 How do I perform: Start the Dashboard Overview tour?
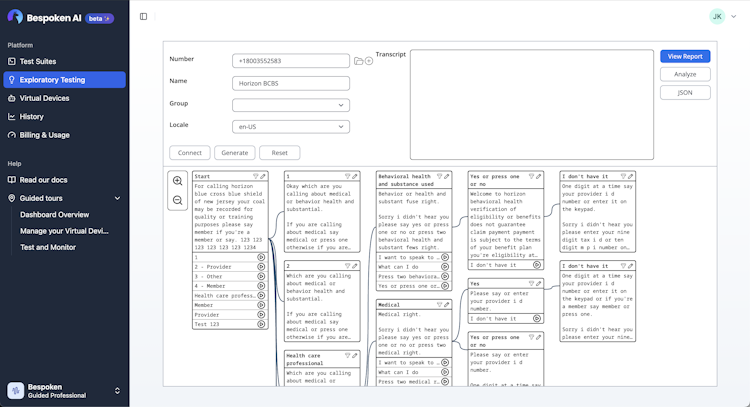click(55, 215)
